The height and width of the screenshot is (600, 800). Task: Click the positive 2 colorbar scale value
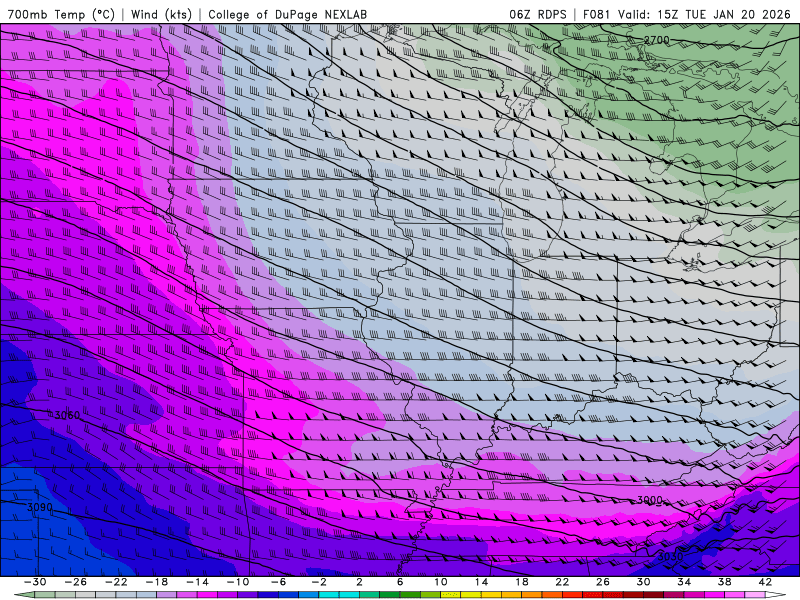click(x=360, y=582)
